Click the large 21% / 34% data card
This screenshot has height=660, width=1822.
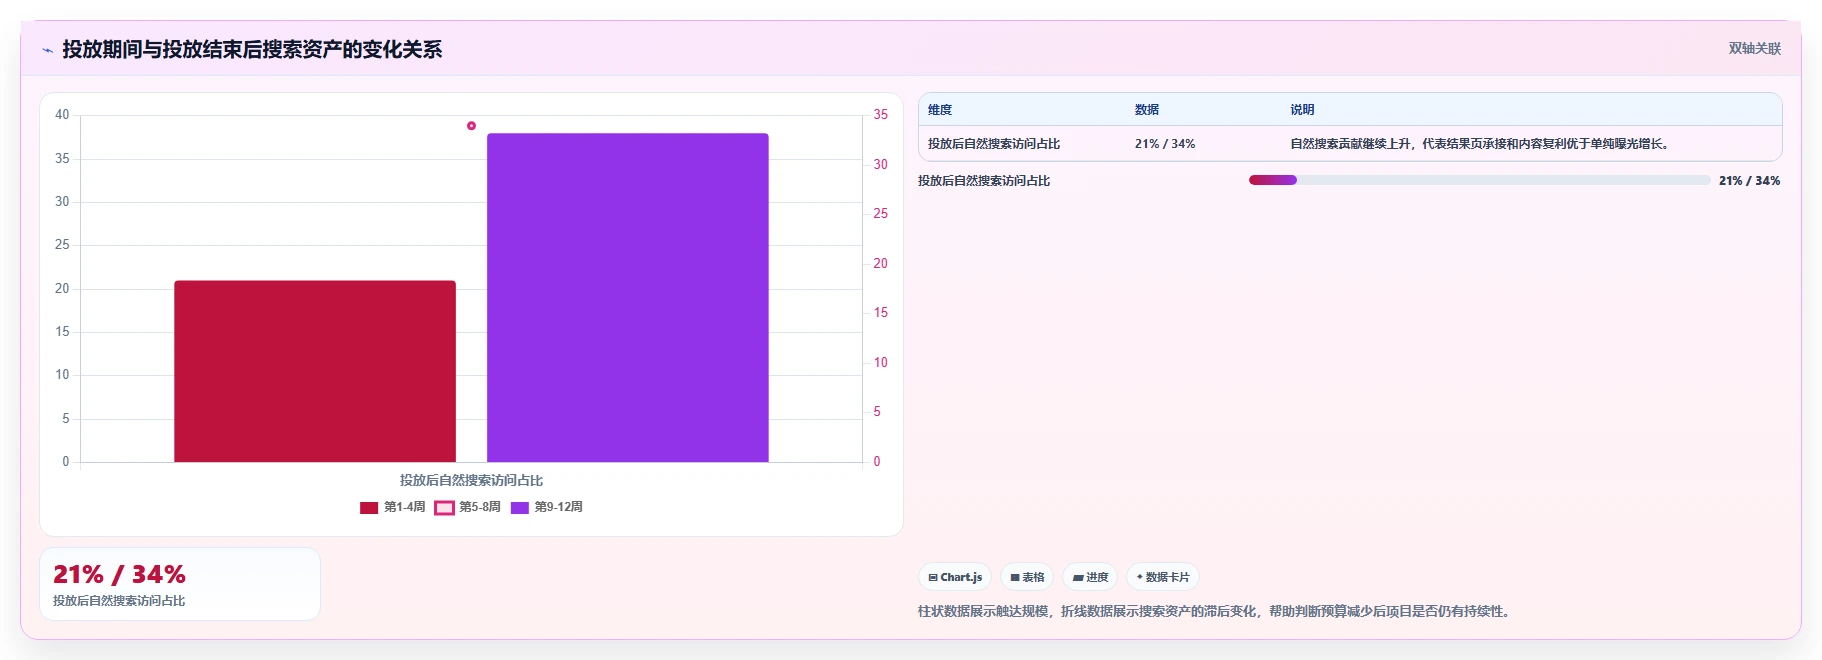pos(180,584)
